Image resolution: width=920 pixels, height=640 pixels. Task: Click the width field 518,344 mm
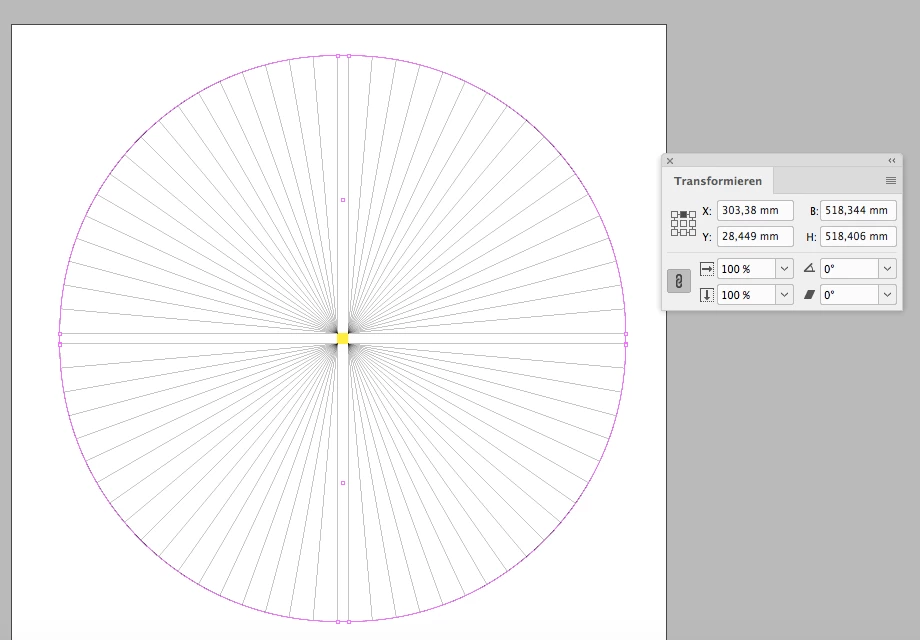pos(858,210)
